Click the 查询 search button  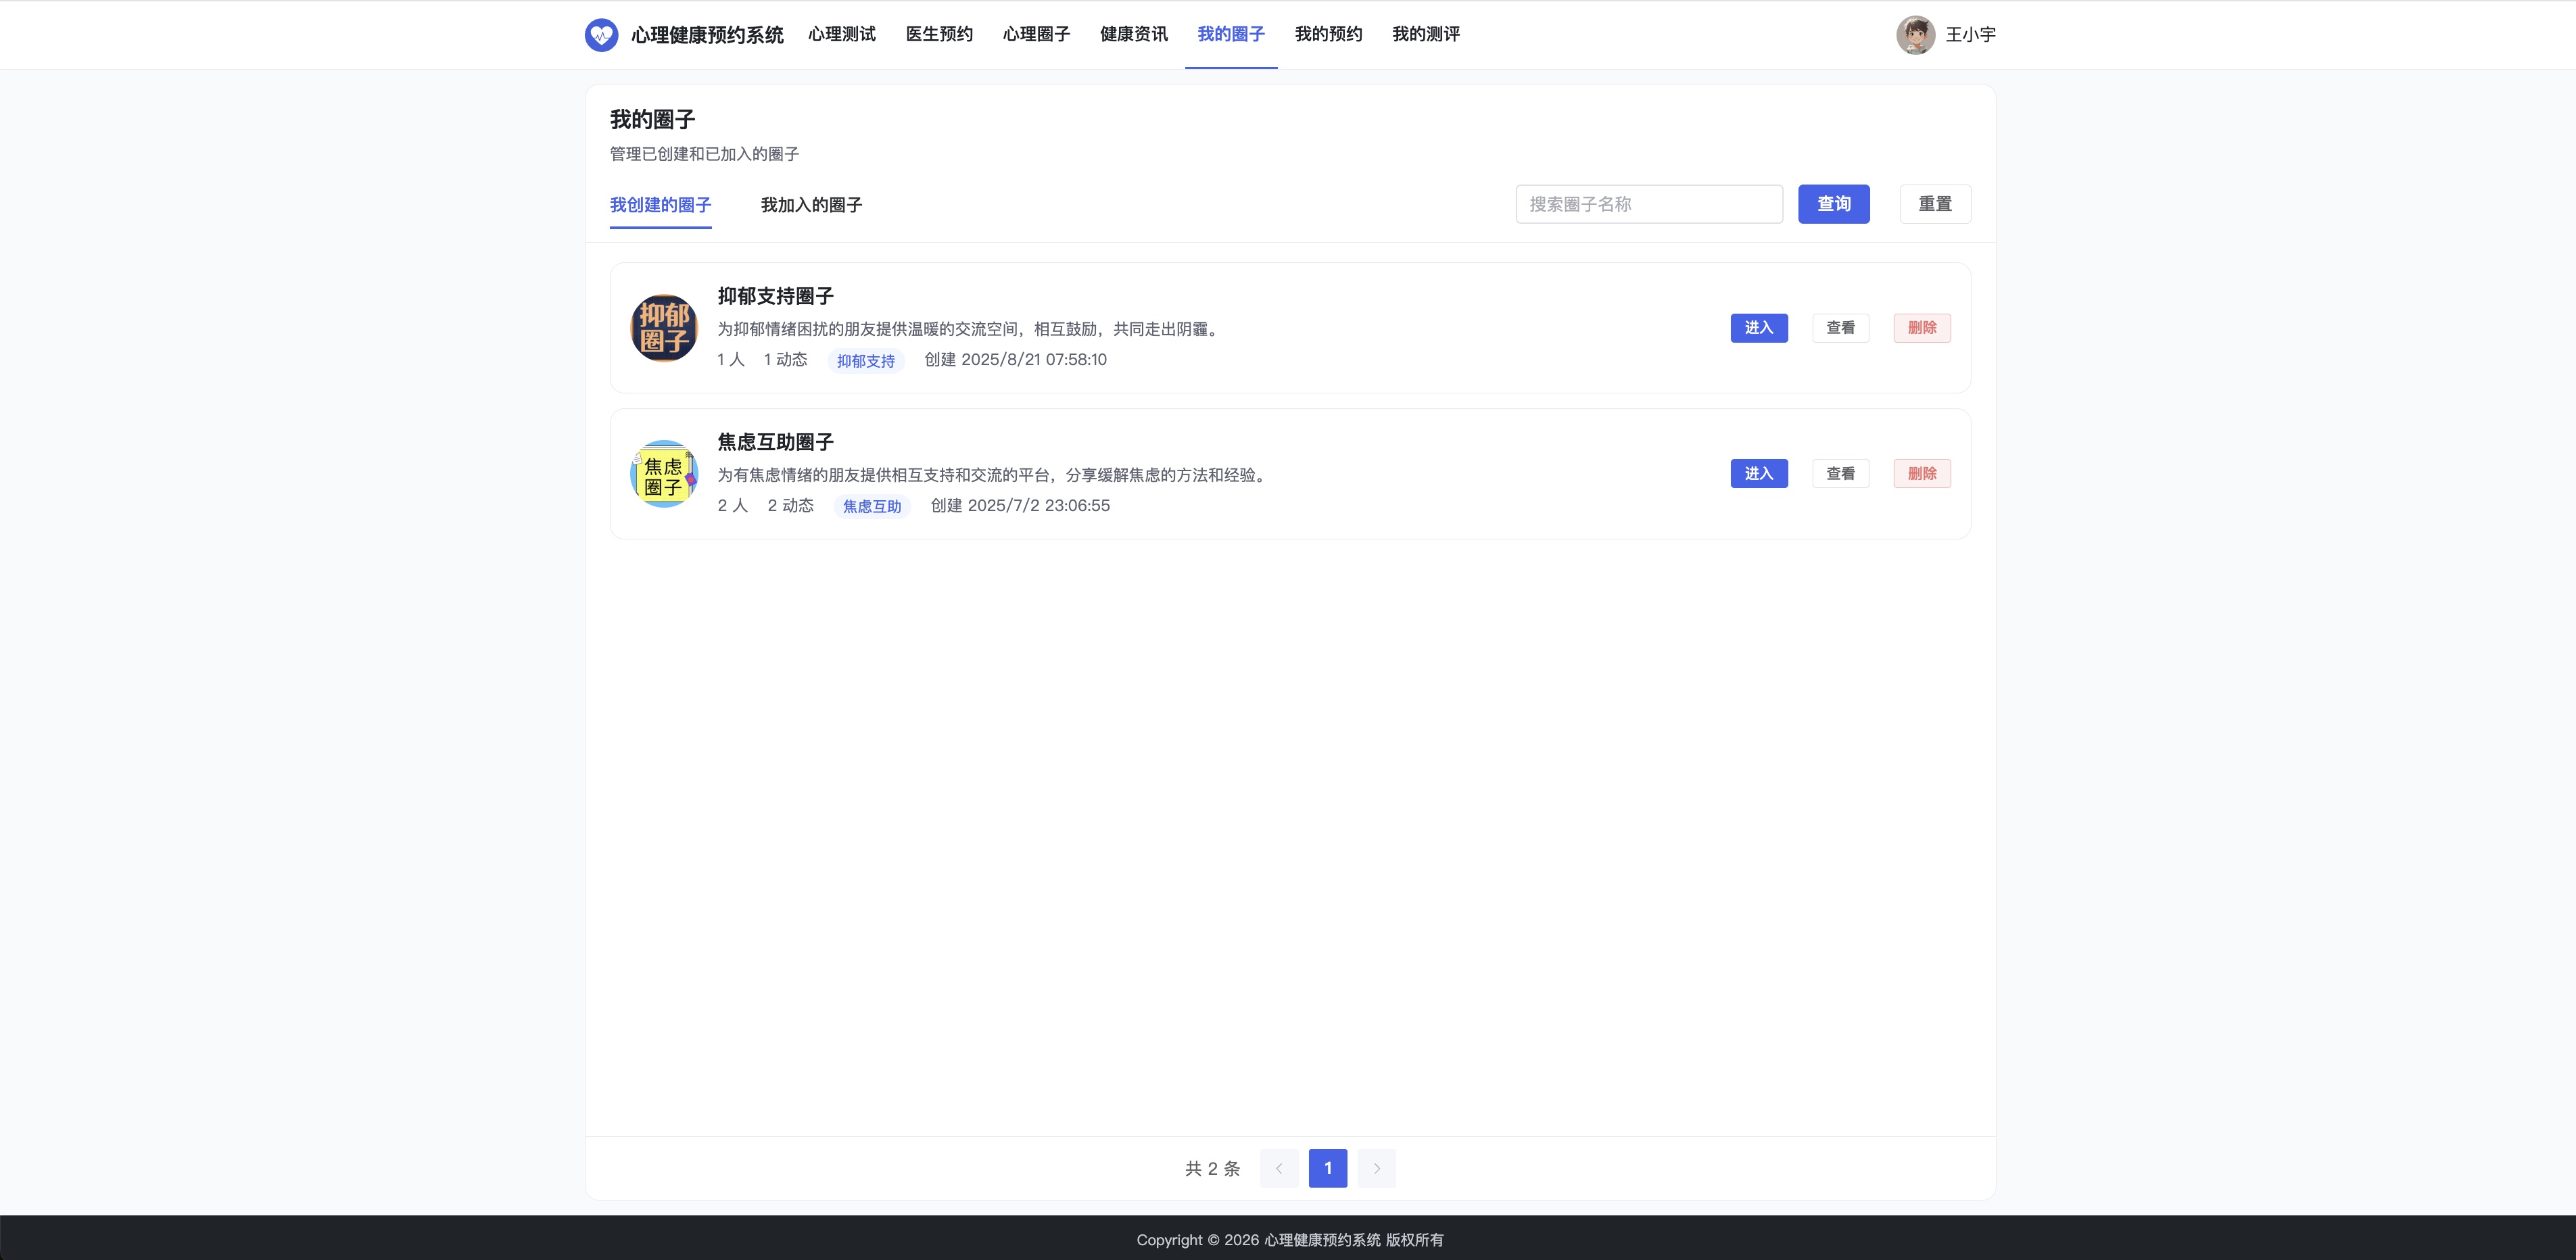[x=1834, y=204]
